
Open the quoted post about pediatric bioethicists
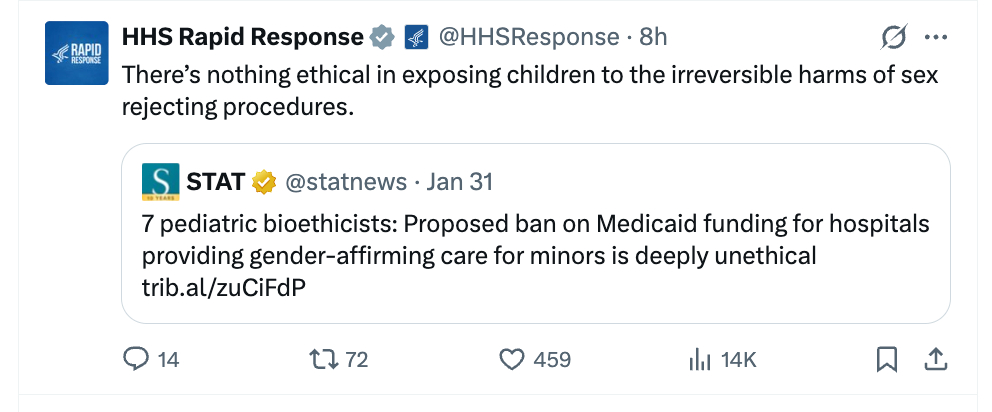535,239
